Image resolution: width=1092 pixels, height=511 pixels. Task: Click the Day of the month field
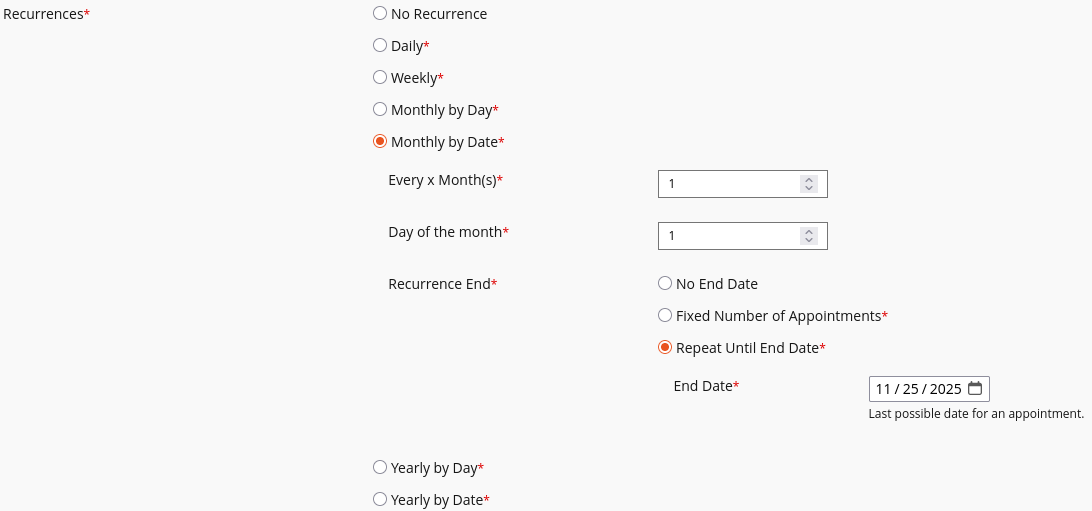tap(730, 236)
